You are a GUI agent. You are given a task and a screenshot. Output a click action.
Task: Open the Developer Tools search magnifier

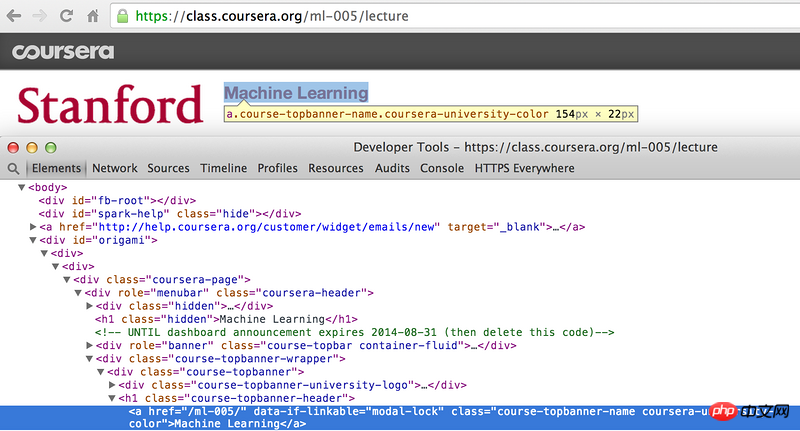(13, 168)
